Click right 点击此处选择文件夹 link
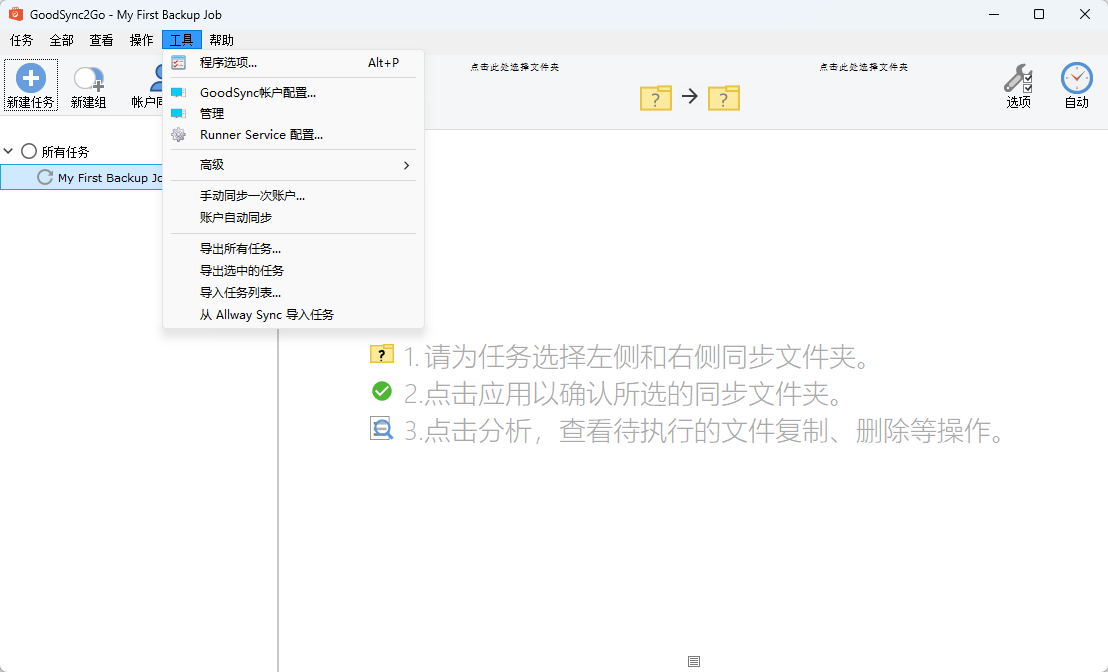This screenshot has width=1108, height=672. point(864,67)
